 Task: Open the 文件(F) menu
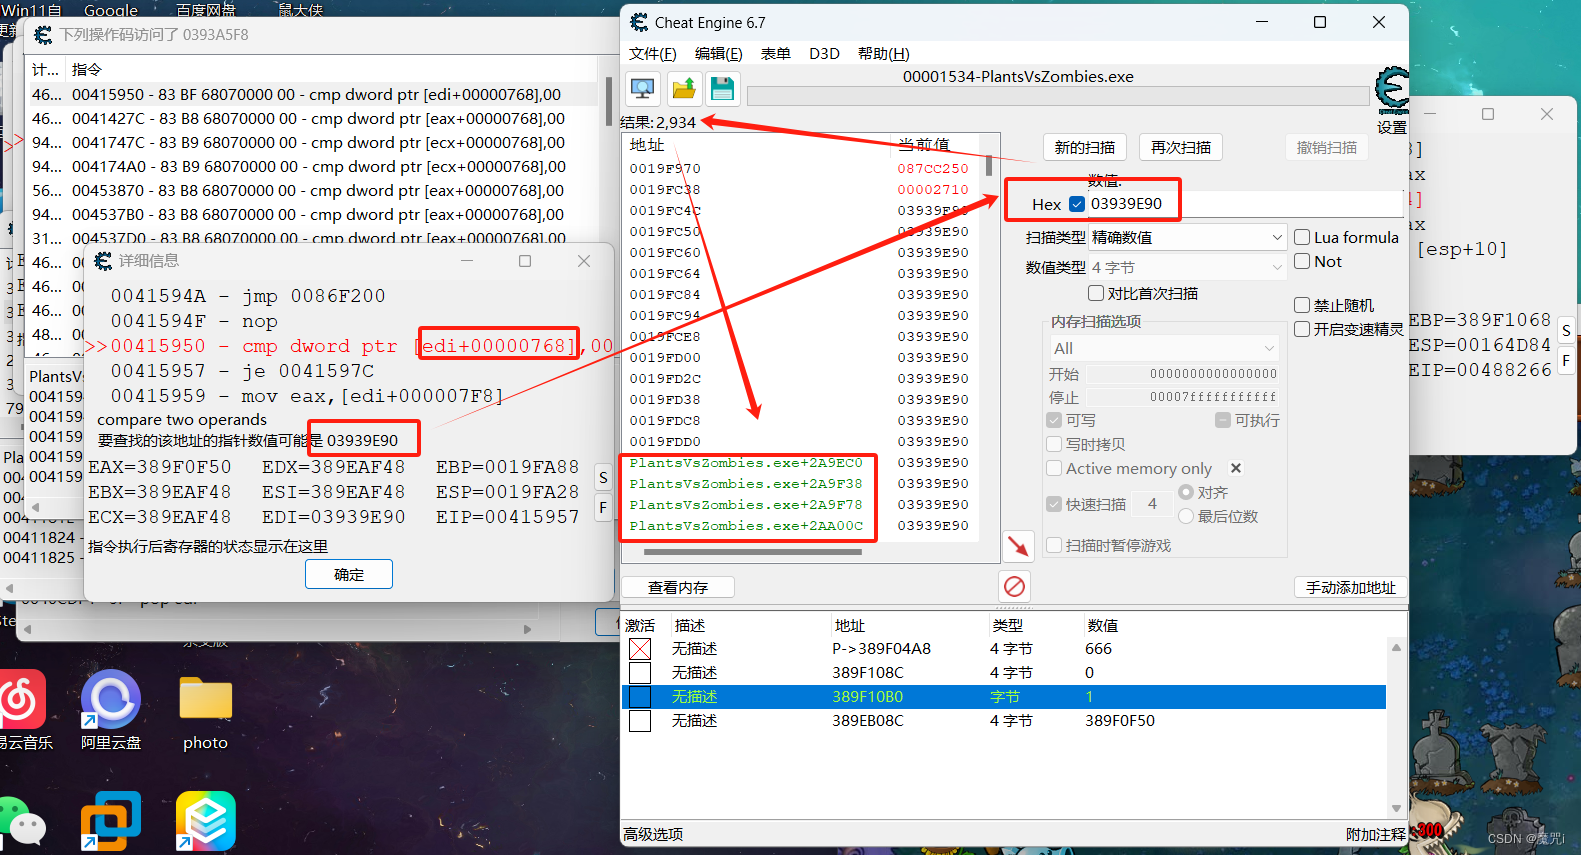[x=653, y=53]
